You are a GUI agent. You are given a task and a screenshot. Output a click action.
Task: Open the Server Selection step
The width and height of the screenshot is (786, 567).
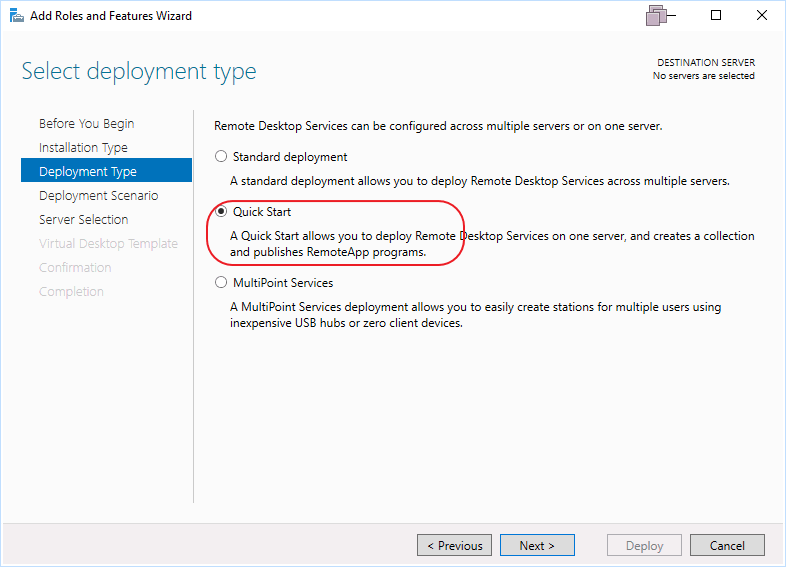tap(83, 220)
